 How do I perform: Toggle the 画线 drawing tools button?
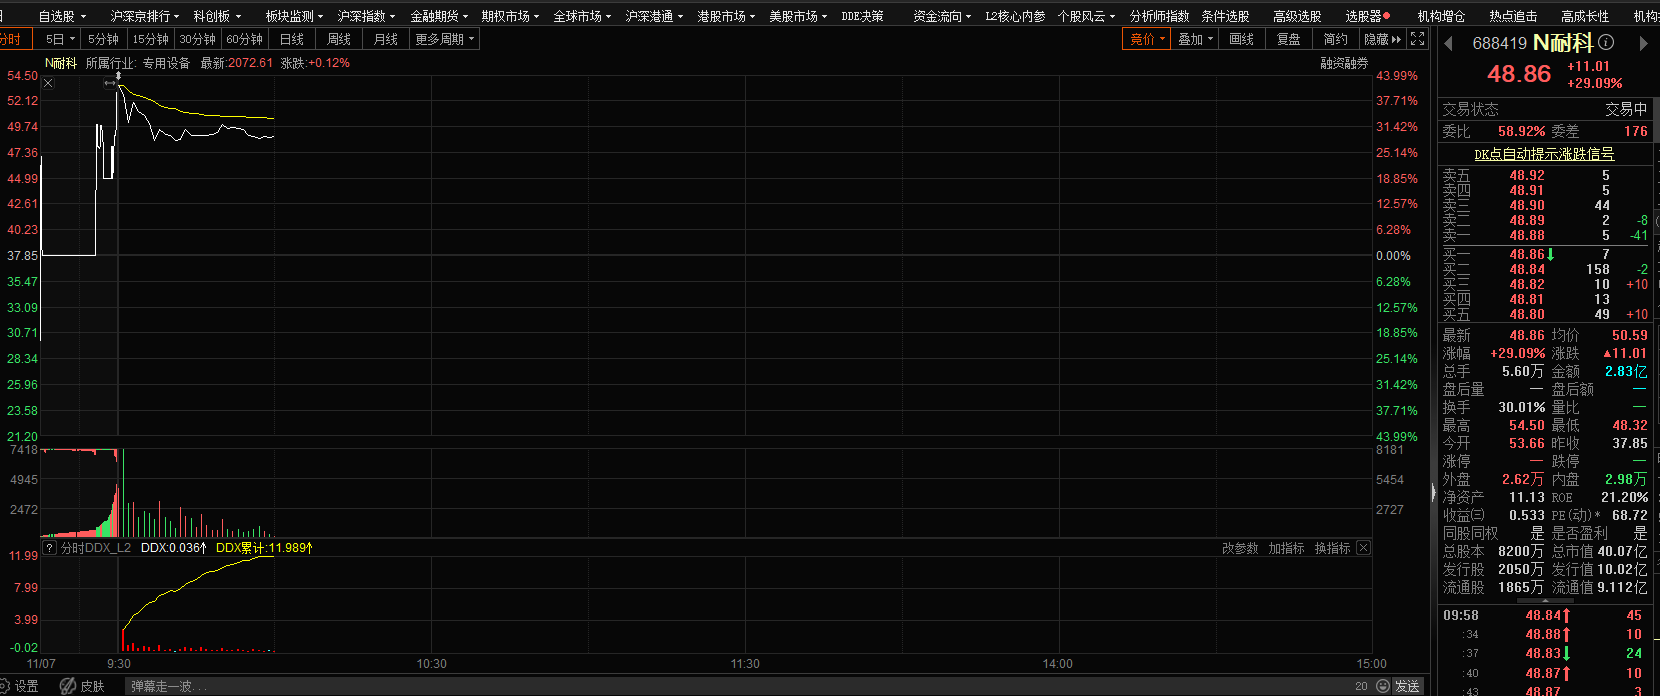point(1241,39)
